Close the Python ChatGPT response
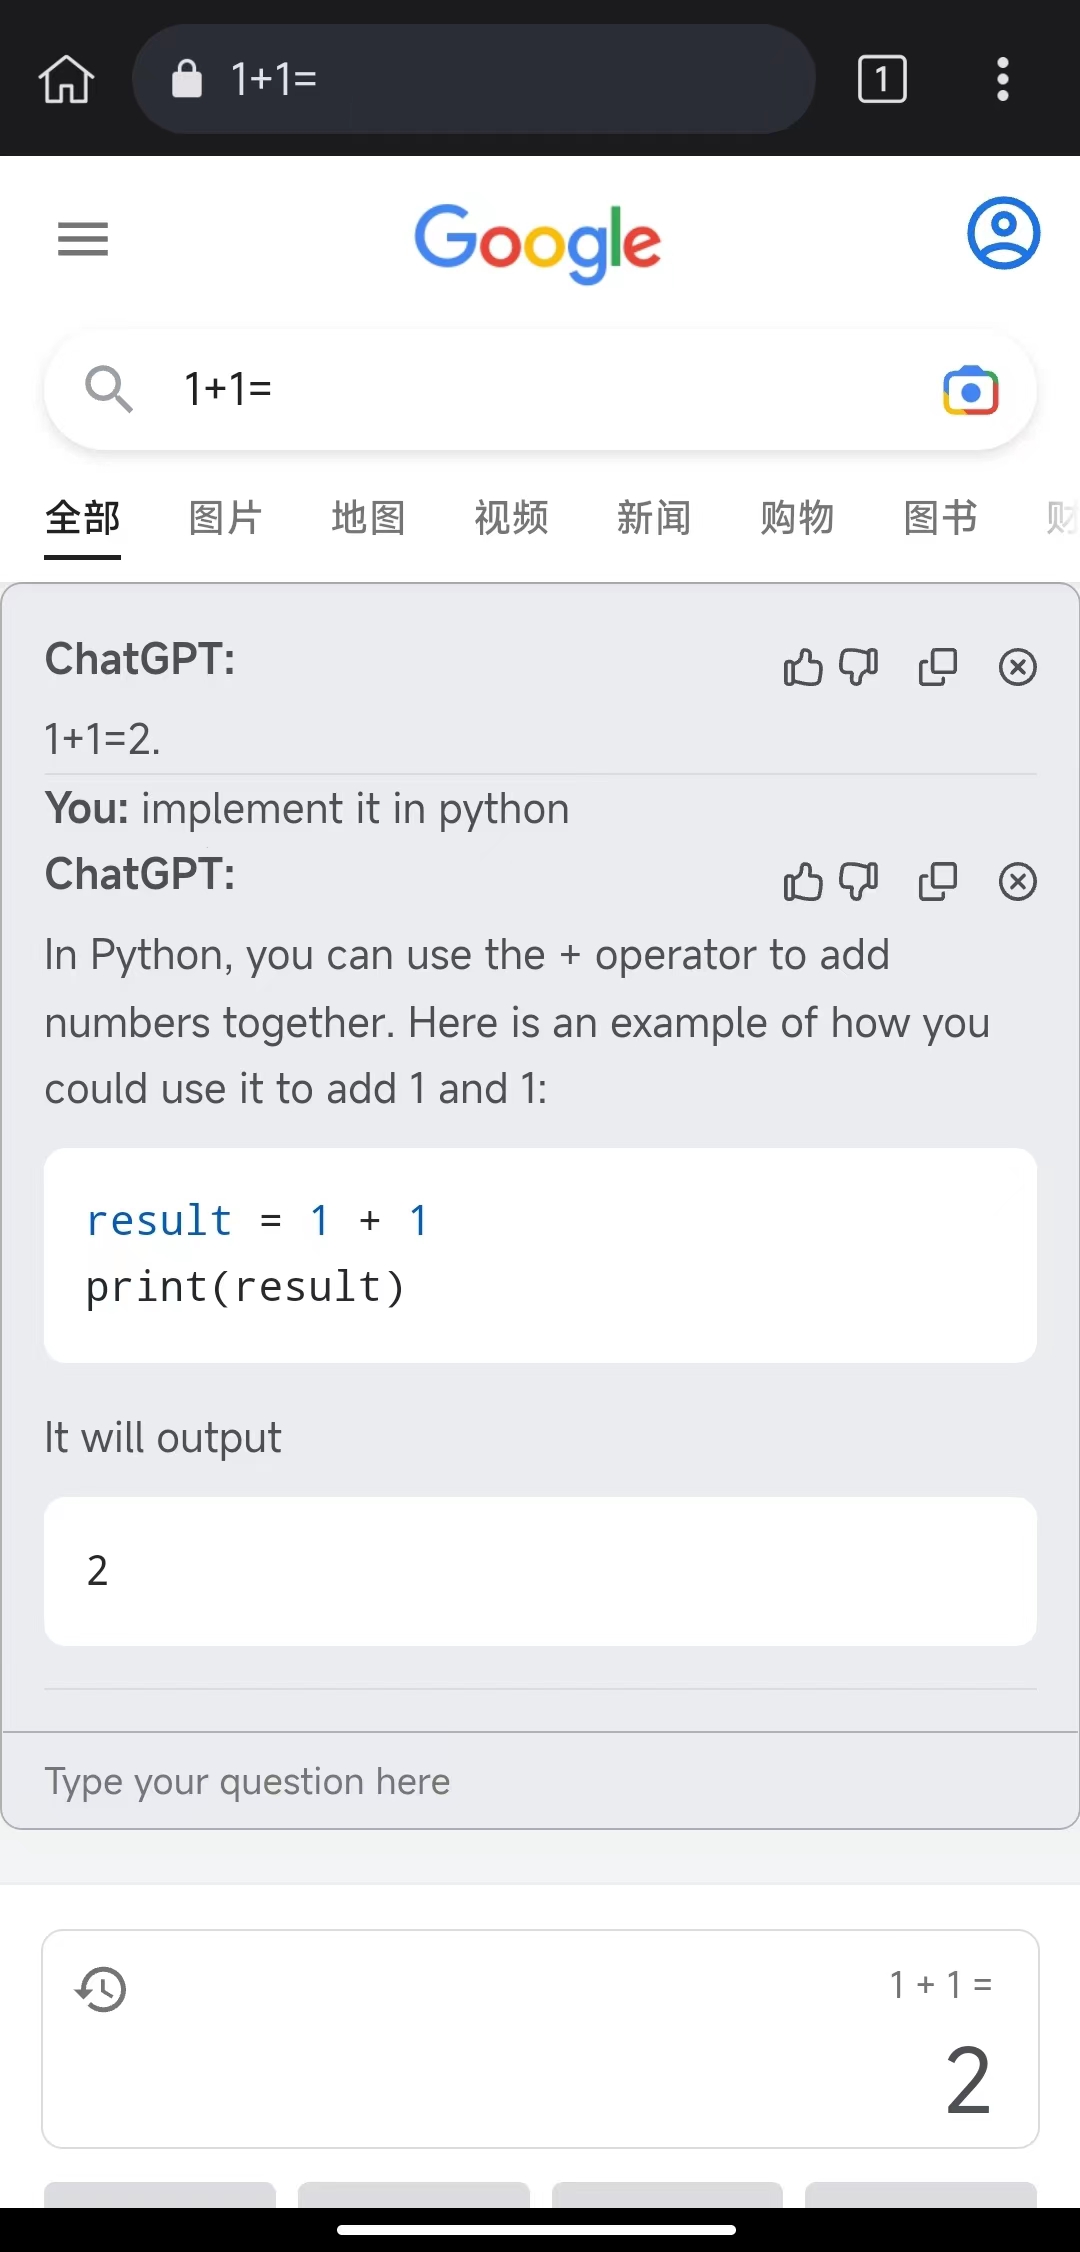The height and width of the screenshot is (2252, 1080). click(x=1018, y=882)
